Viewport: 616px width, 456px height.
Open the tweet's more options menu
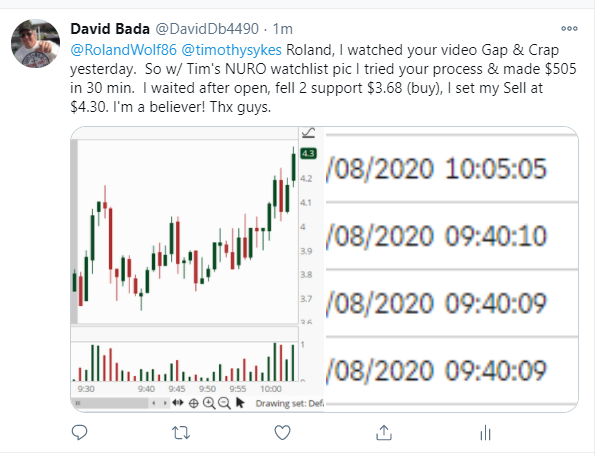tap(570, 28)
